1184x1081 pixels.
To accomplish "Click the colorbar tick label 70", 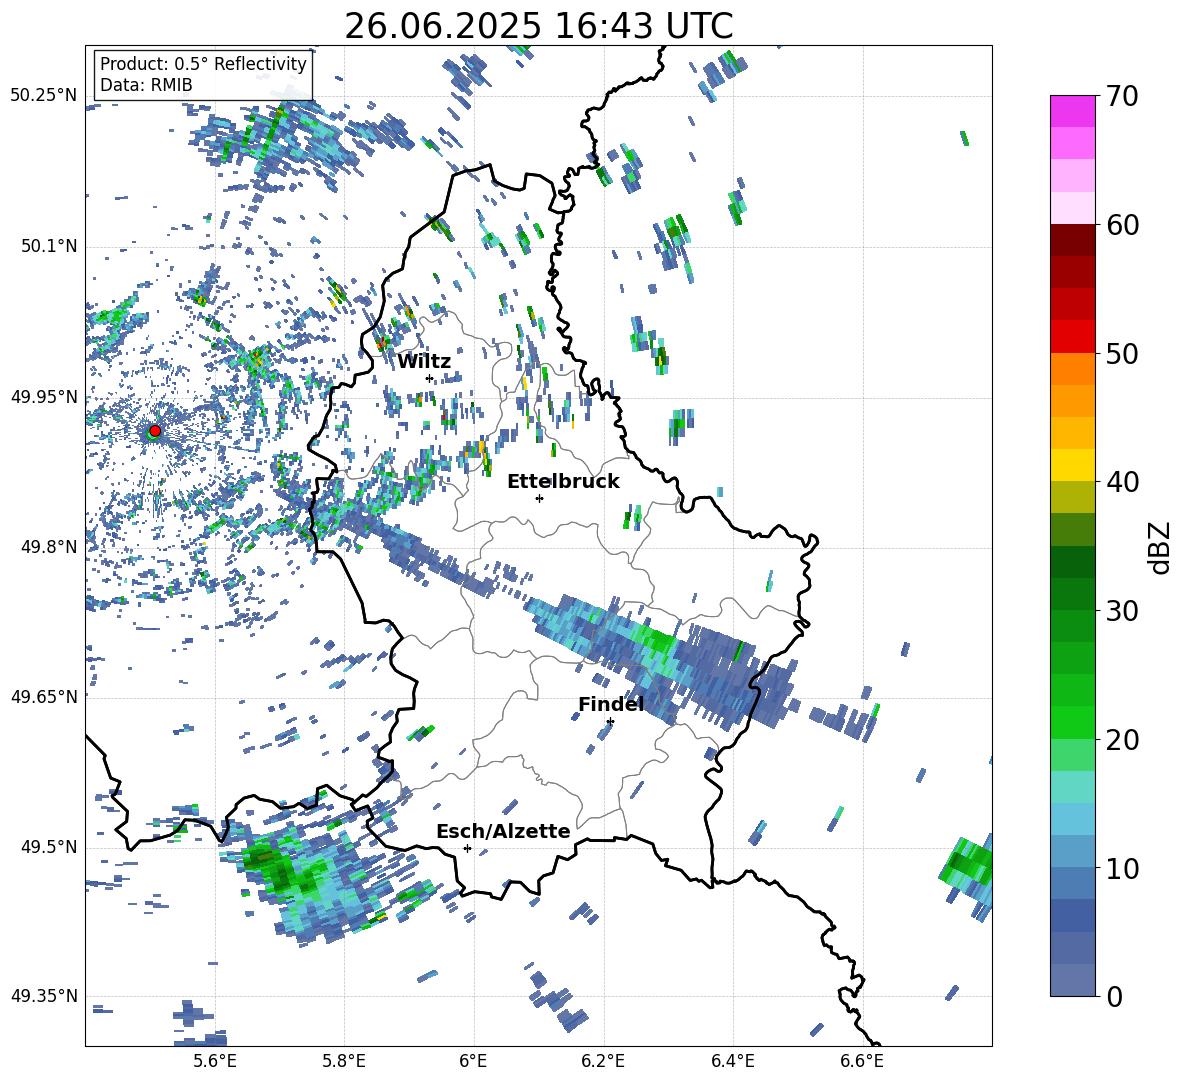I will coord(1121,96).
